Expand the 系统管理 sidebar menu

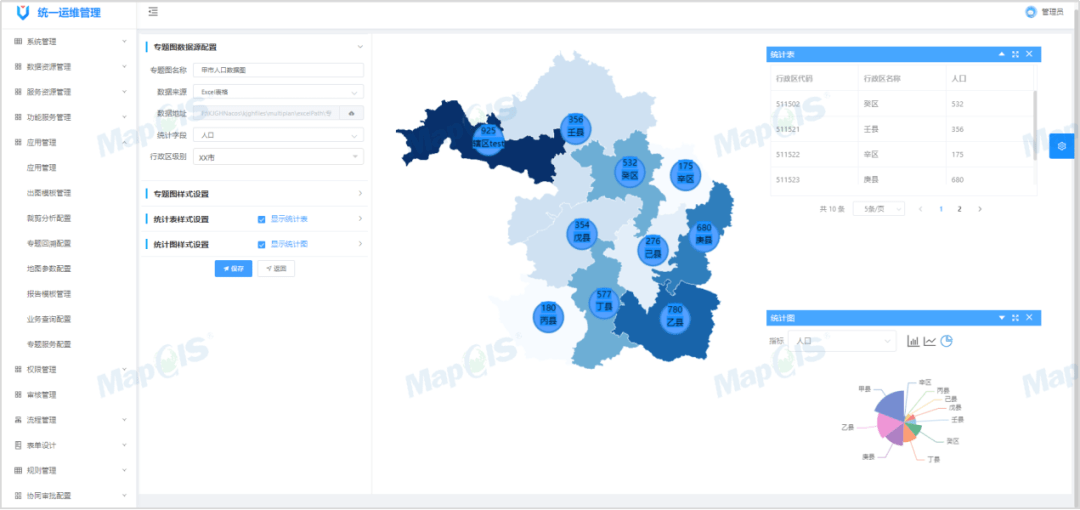(68, 42)
